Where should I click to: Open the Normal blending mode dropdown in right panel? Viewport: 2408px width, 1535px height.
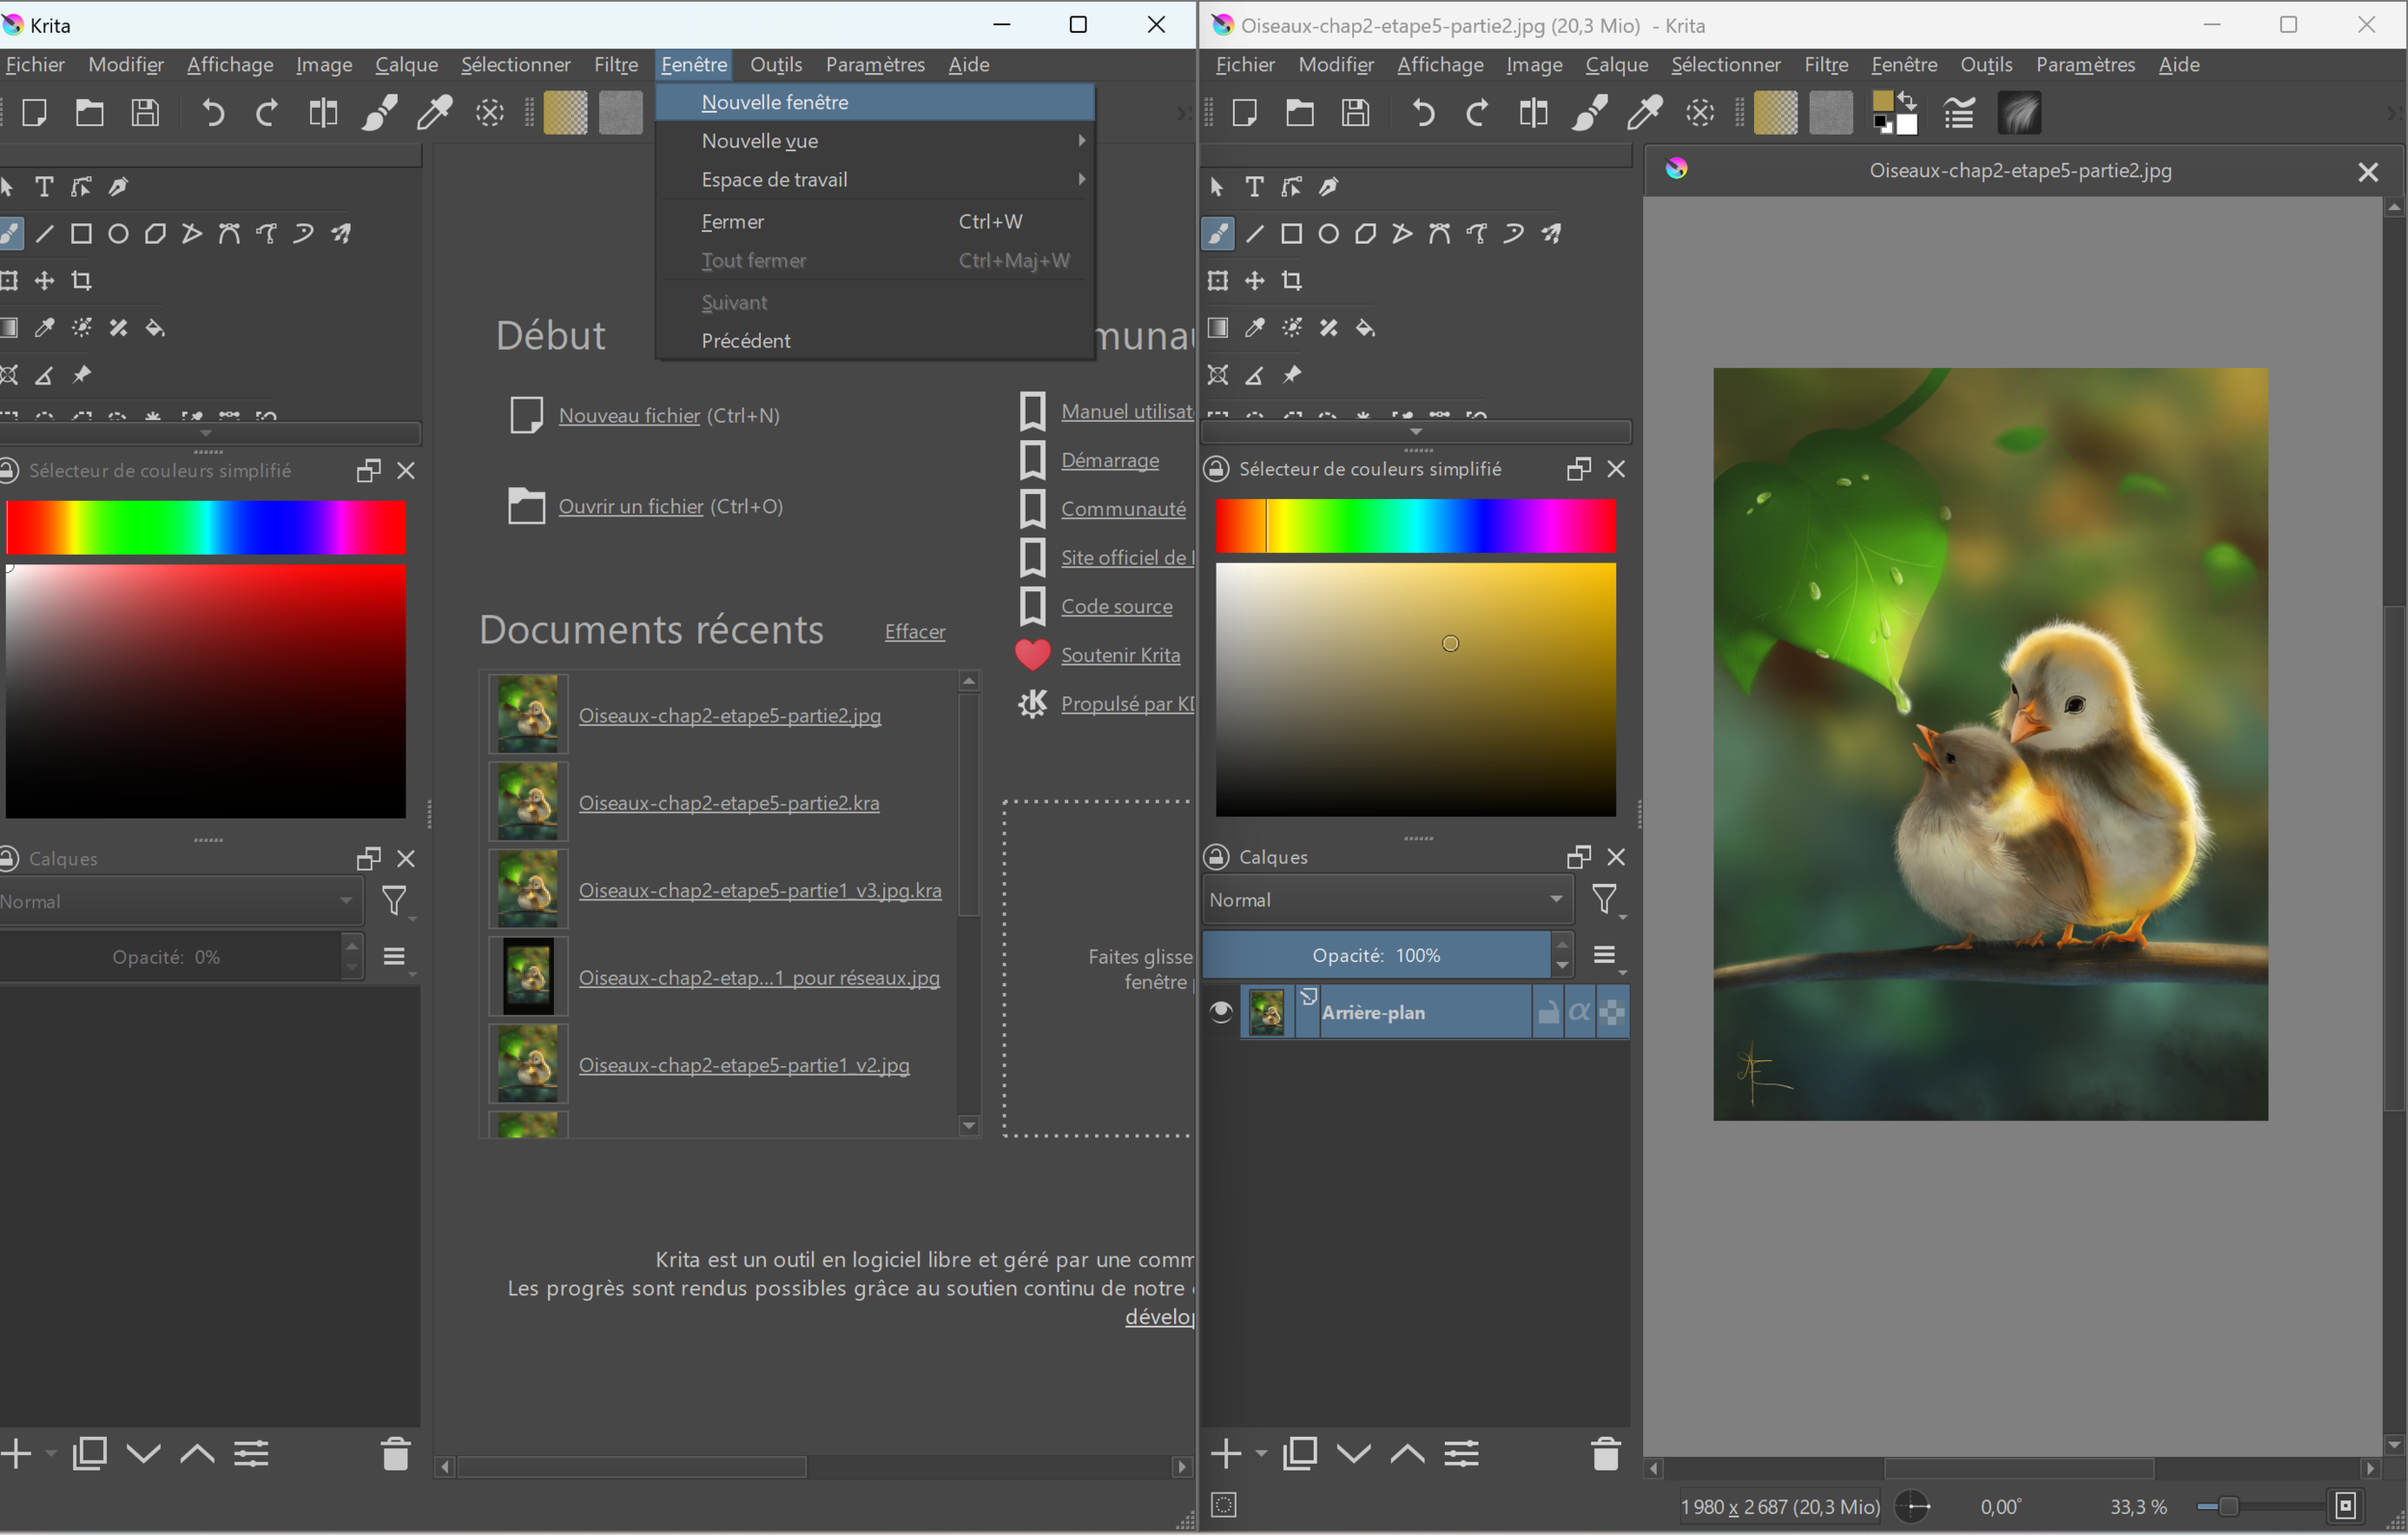[1386, 900]
